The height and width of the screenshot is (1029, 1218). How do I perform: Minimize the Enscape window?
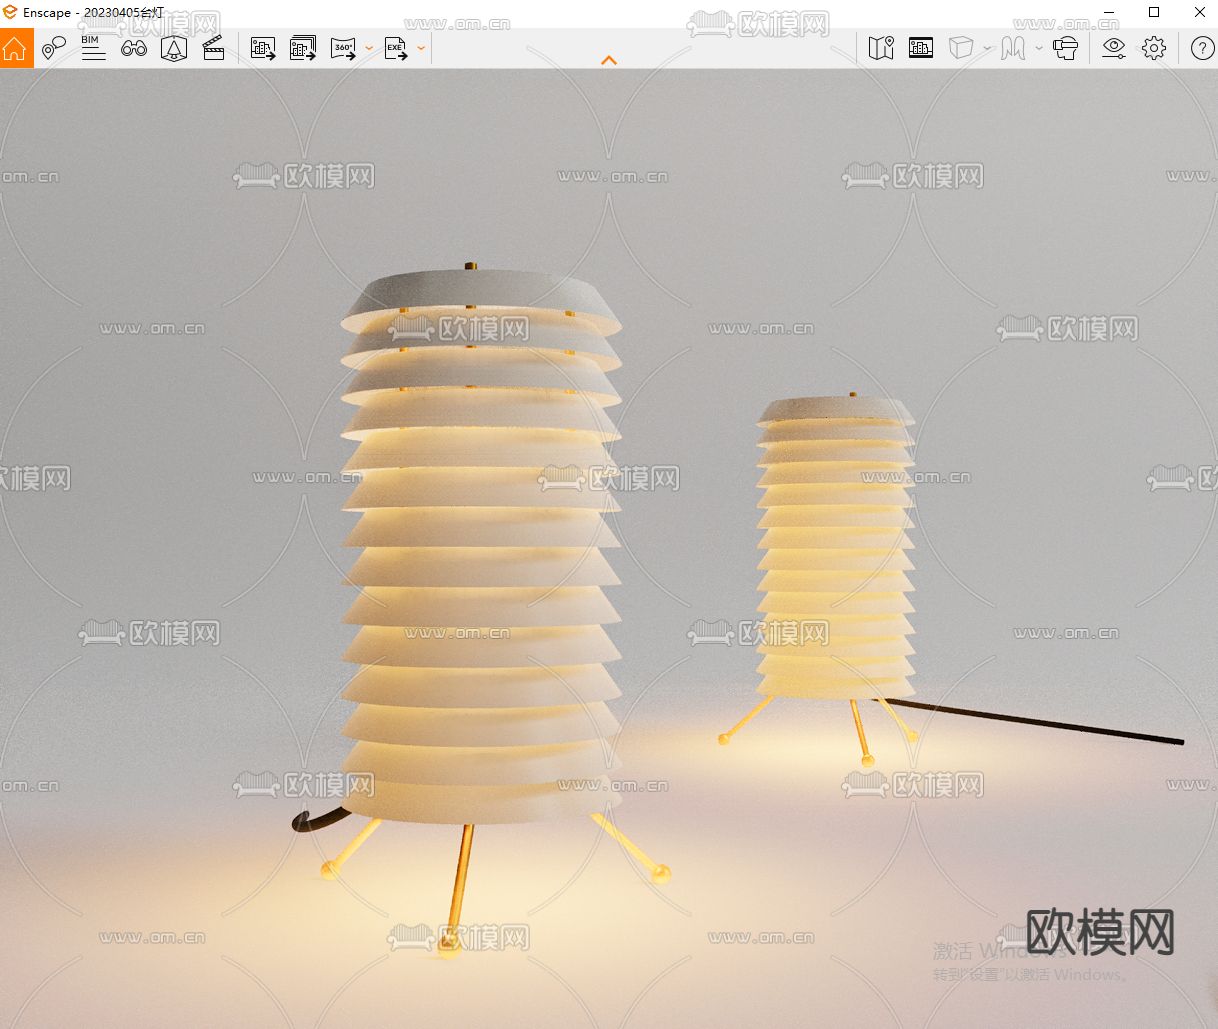tap(1108, 13)
